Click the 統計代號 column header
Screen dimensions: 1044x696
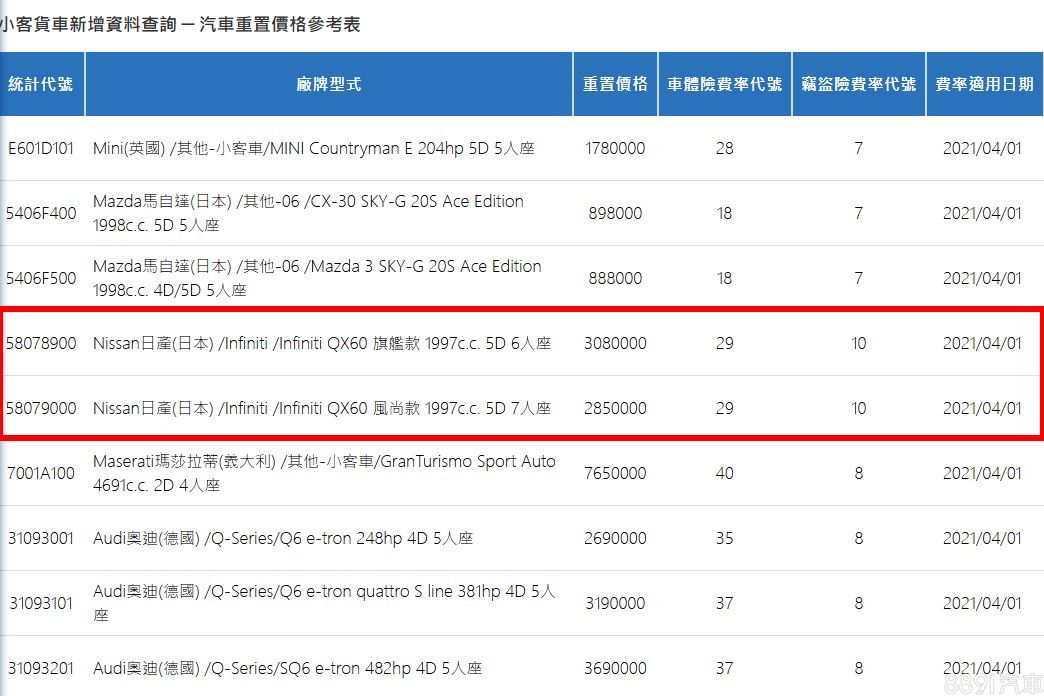41,85
